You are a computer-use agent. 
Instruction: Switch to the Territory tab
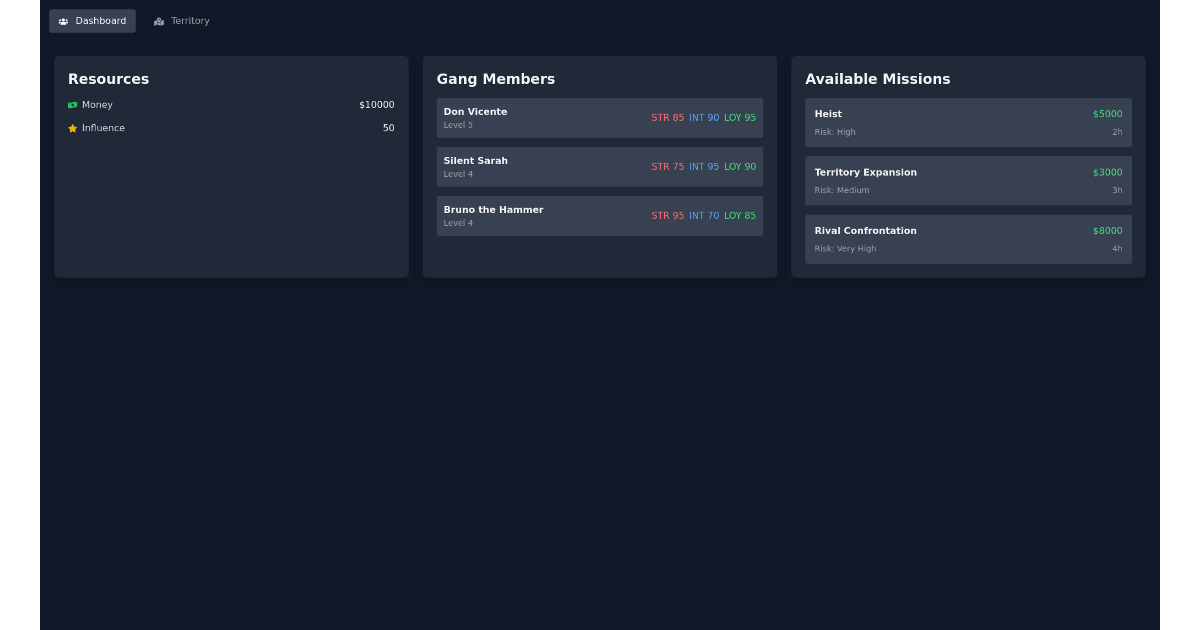[x=181, y=20]
